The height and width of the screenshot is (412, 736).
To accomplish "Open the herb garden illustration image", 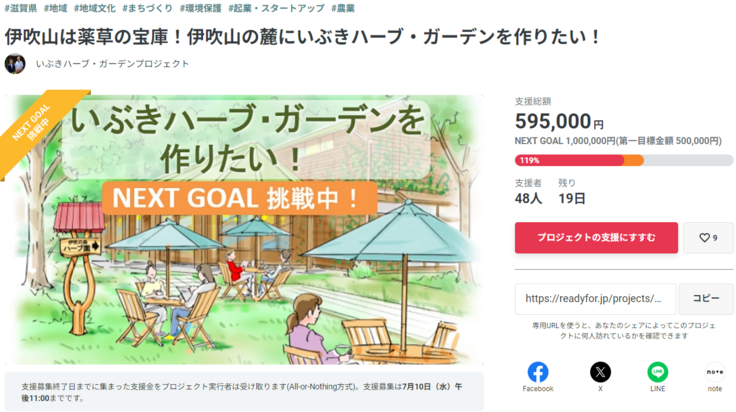I will tap(243, 230).
